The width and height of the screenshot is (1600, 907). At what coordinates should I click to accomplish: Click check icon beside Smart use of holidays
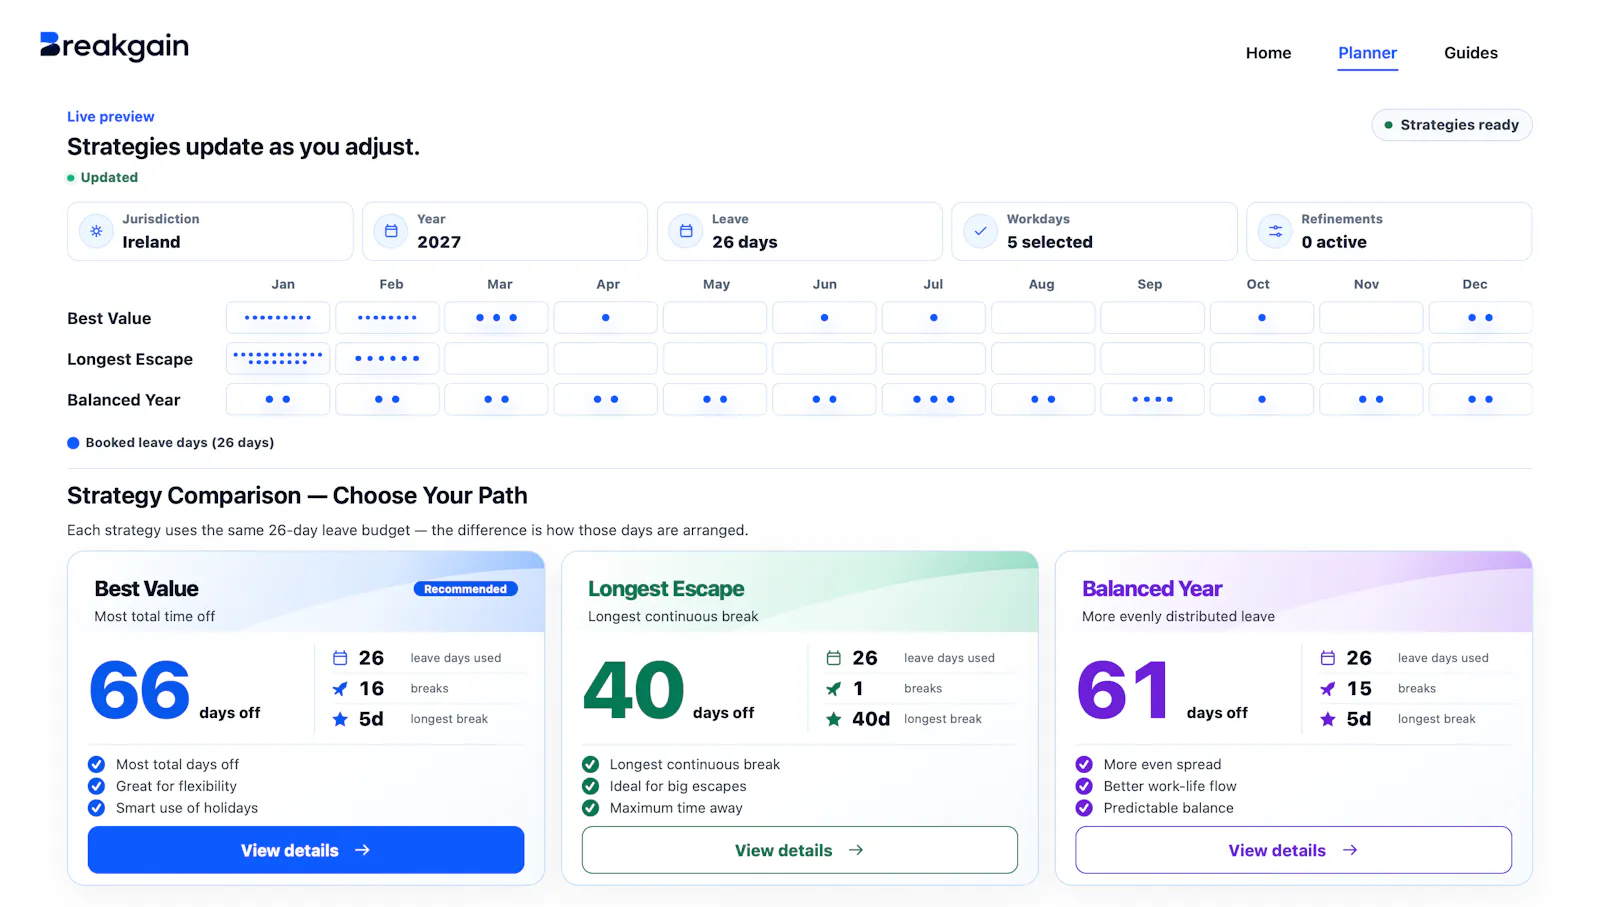pyautogui.click(x=97, y=808)
